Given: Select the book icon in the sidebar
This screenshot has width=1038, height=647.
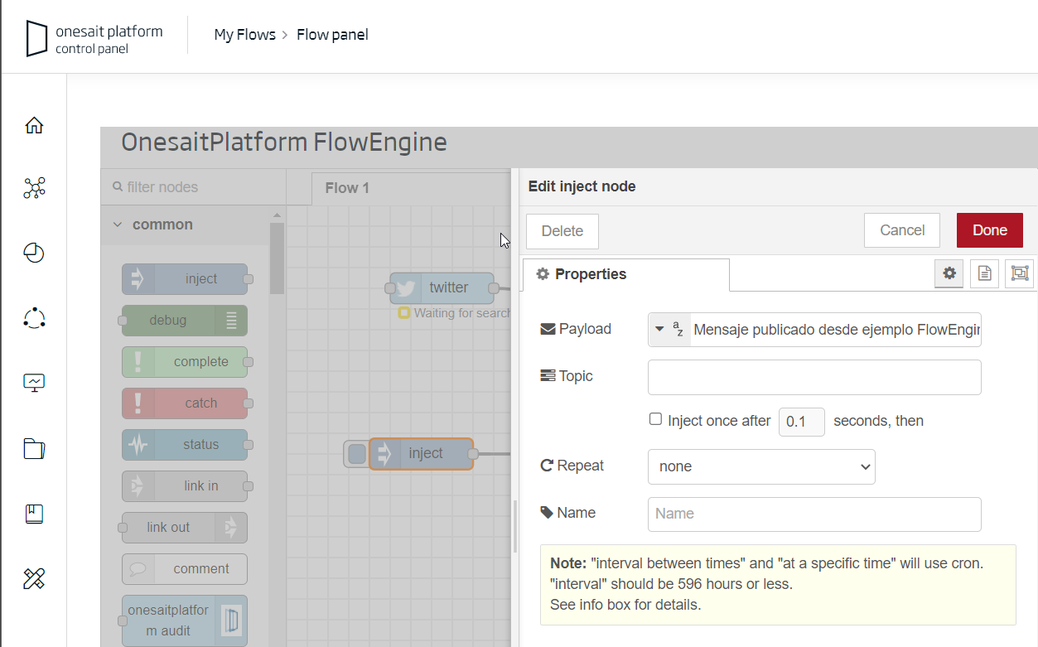Looking at the screenshot, I should [x=34, y=513].
